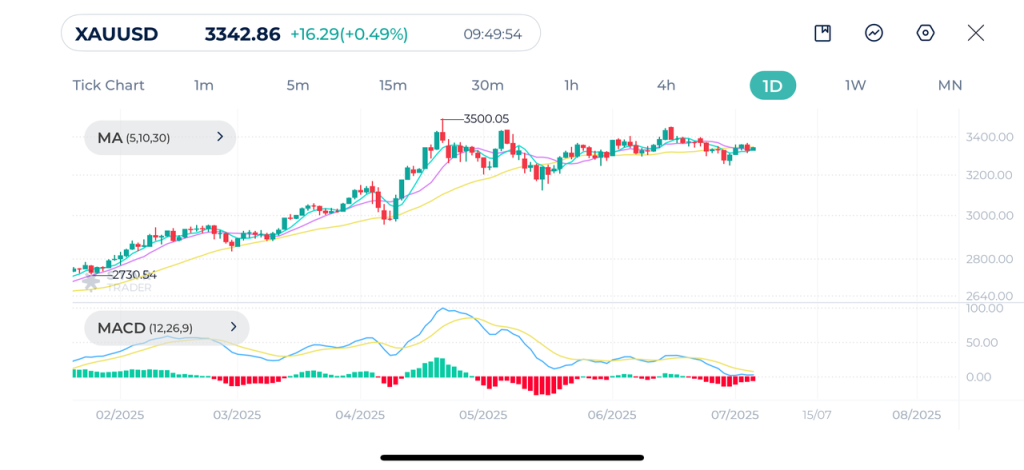Select the 30m timeframe
The width and height of the screenshot is (1024, 470).
pos(487,85)
